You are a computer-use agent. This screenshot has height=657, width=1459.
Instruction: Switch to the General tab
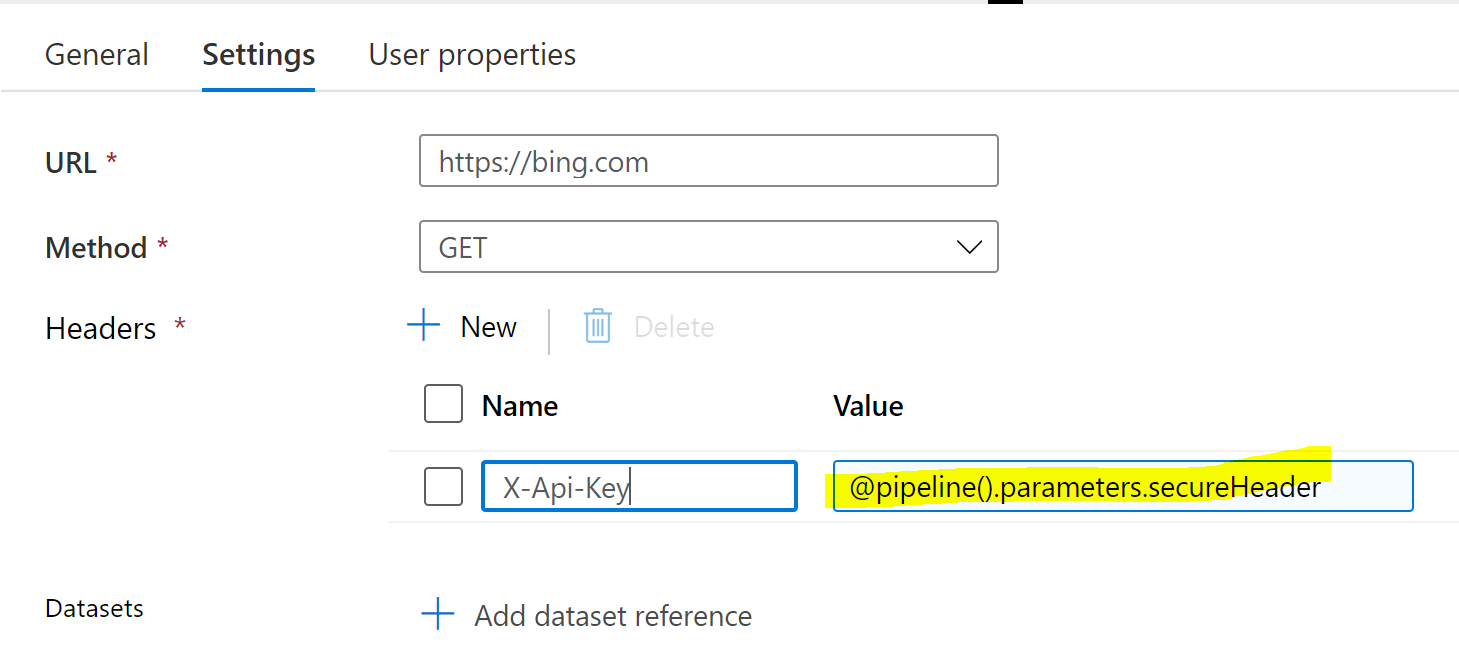point(97,54)
